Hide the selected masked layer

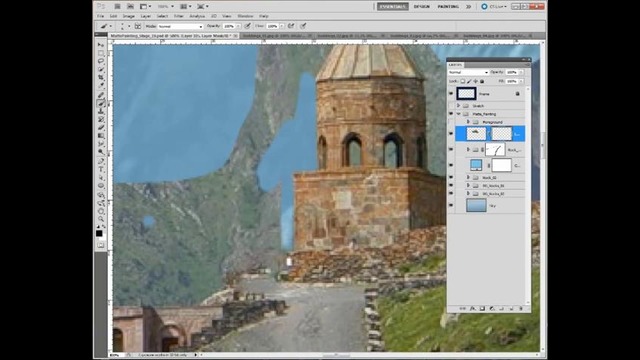pos(451,133)
